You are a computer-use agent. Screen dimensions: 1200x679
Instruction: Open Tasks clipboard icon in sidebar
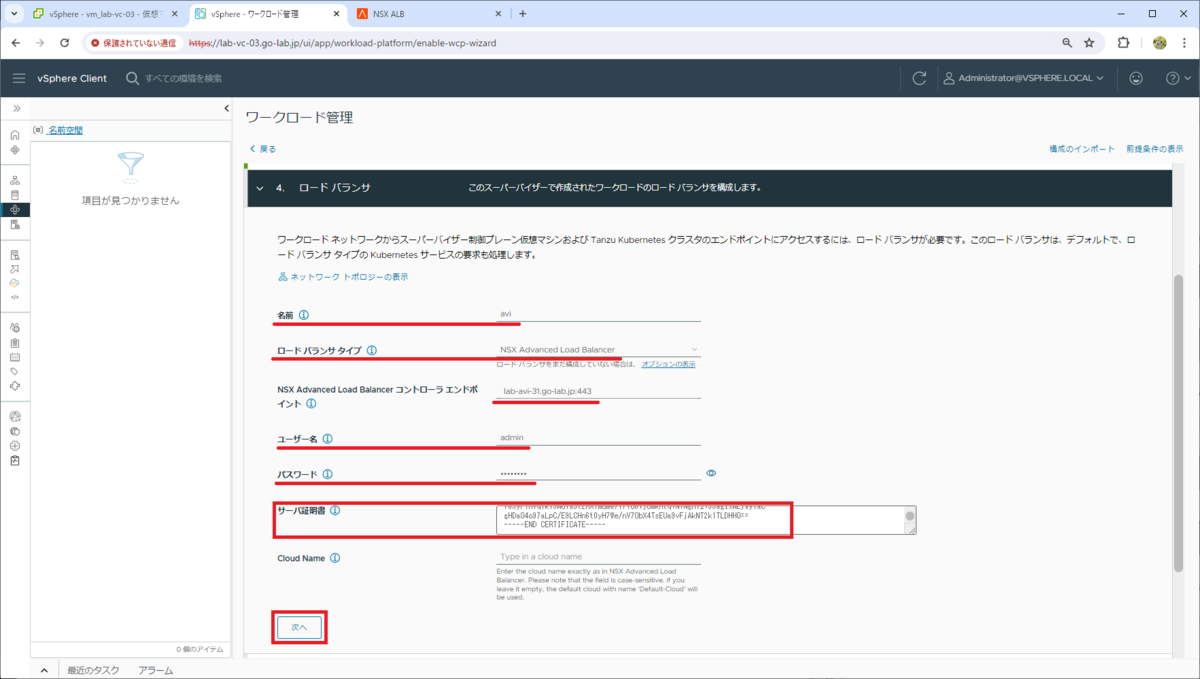pyautogui.click(x=15, y=342)
